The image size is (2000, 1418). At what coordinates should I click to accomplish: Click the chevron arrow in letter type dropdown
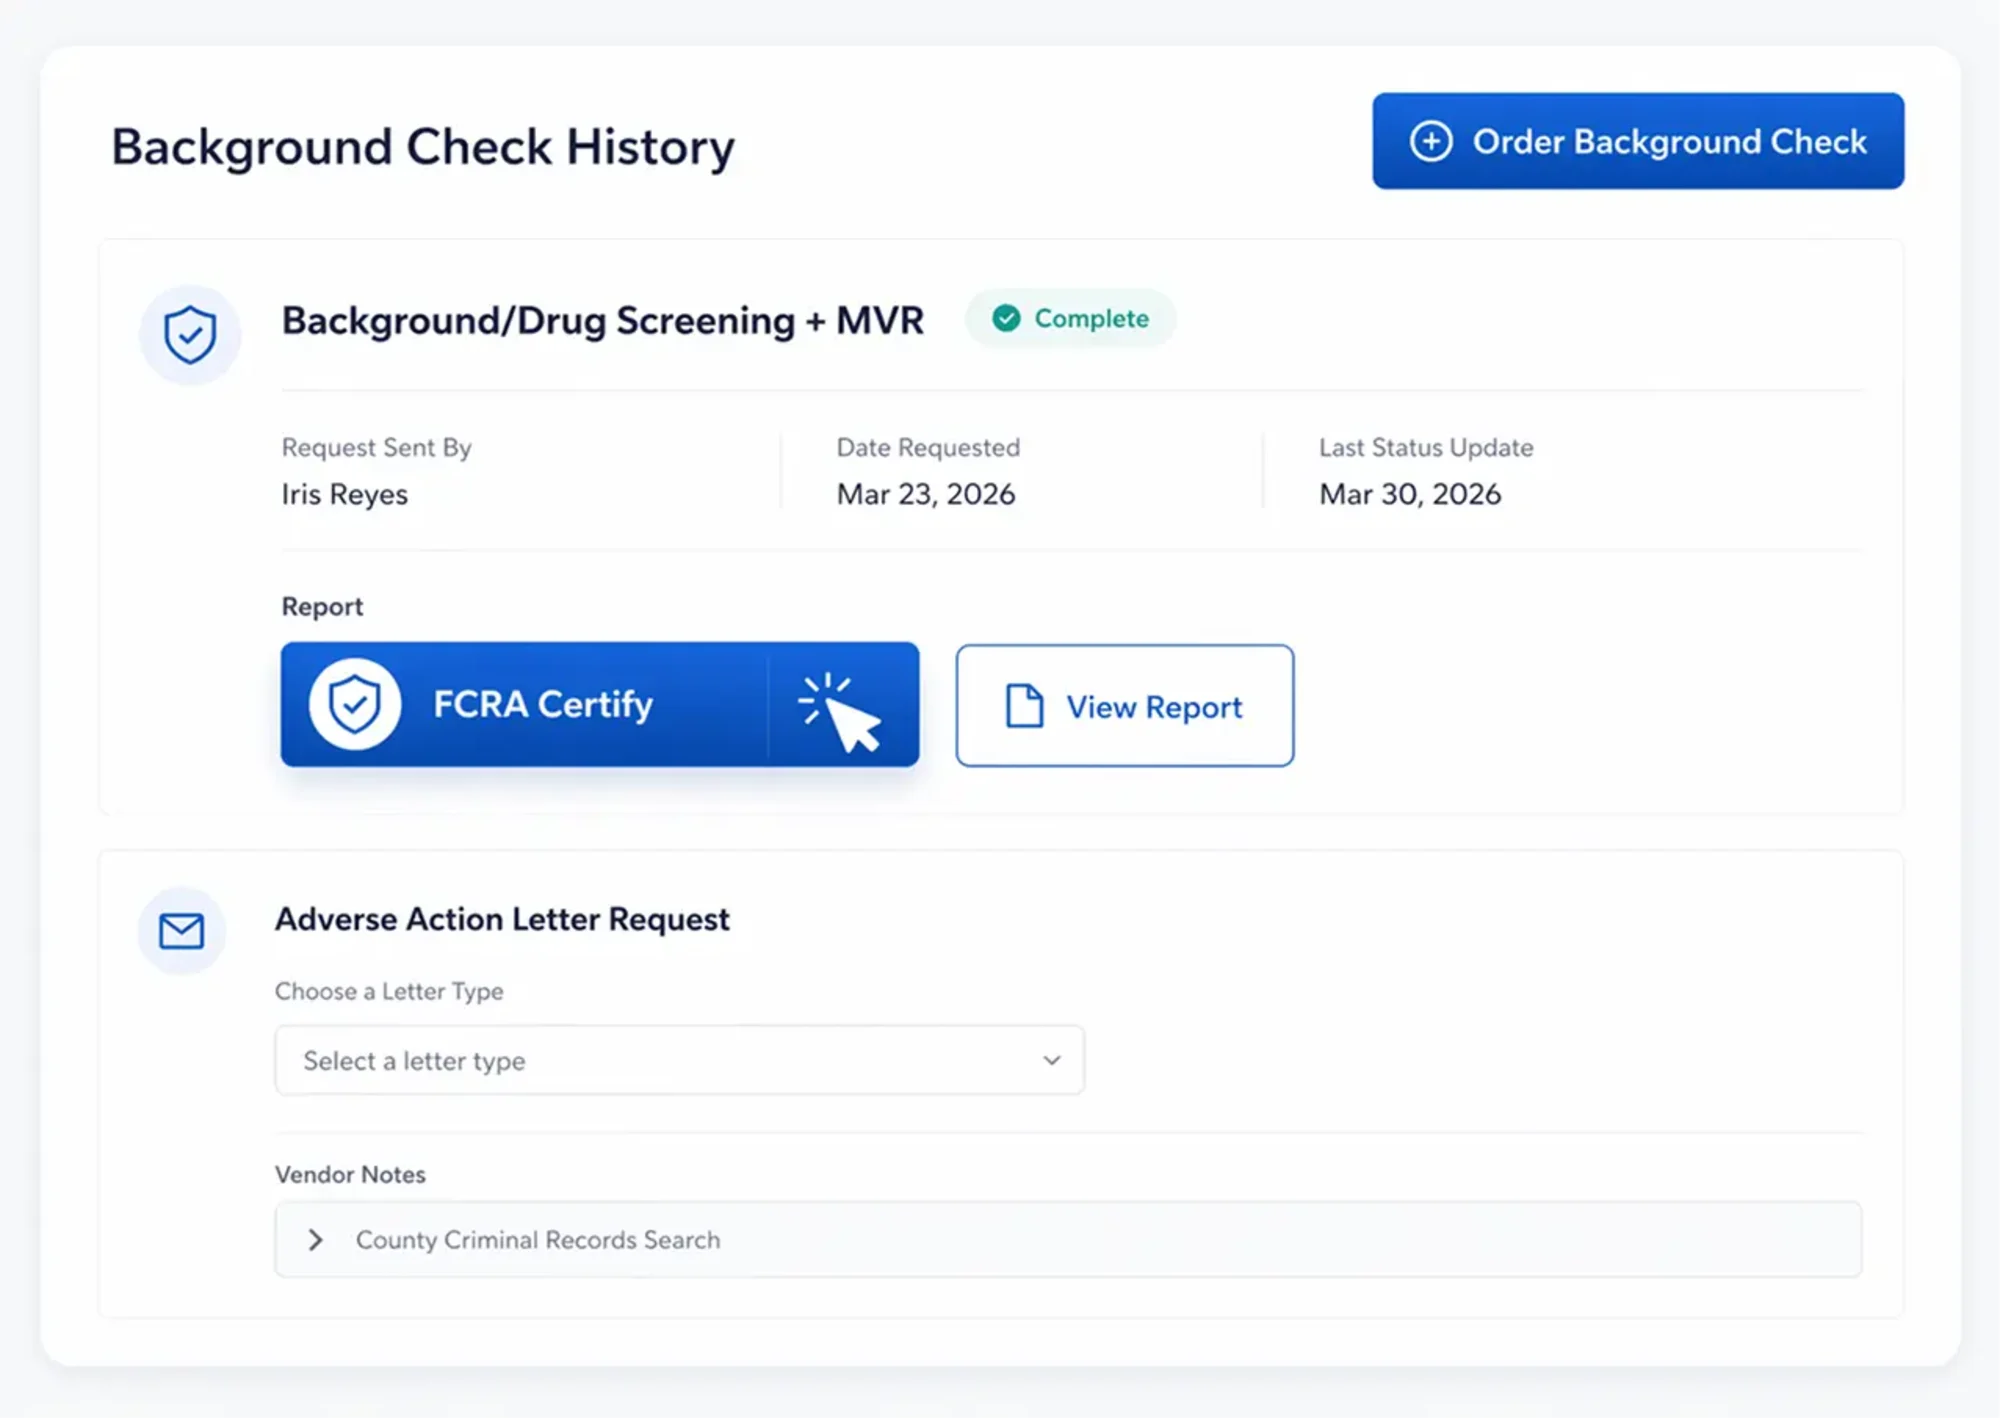[1052, 1060]
